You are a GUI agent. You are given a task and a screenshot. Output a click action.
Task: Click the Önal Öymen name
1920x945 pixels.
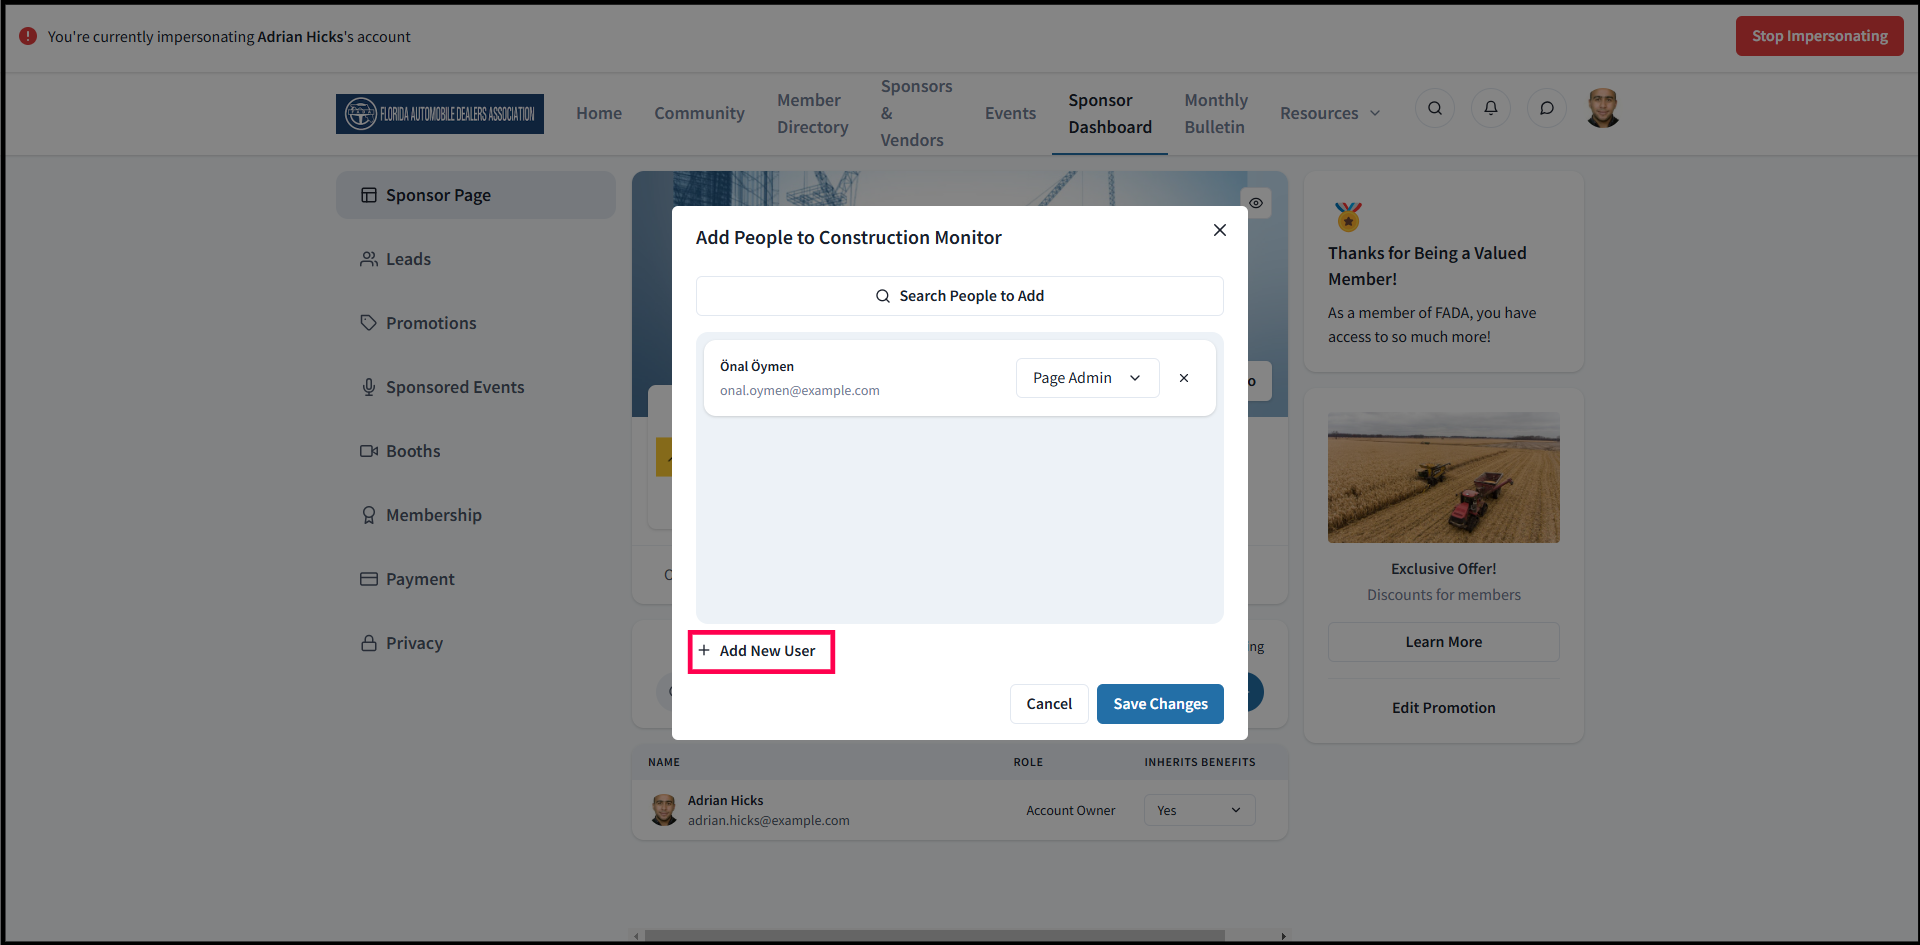tap(757, 366)
